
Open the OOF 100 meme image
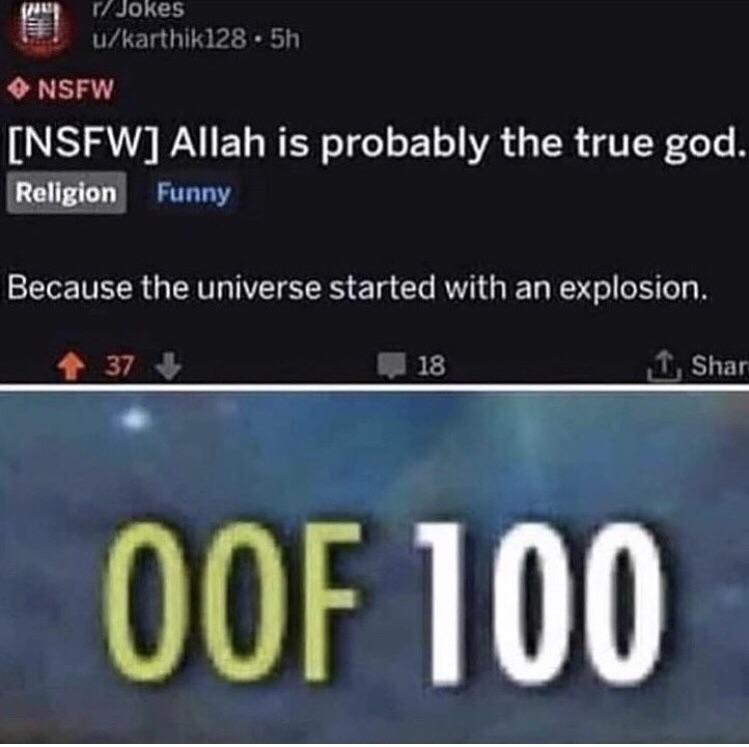374,568
